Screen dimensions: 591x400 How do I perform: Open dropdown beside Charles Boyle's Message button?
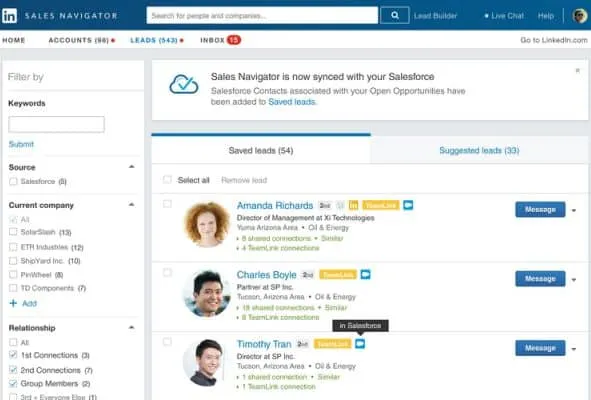tap(574, 280)
